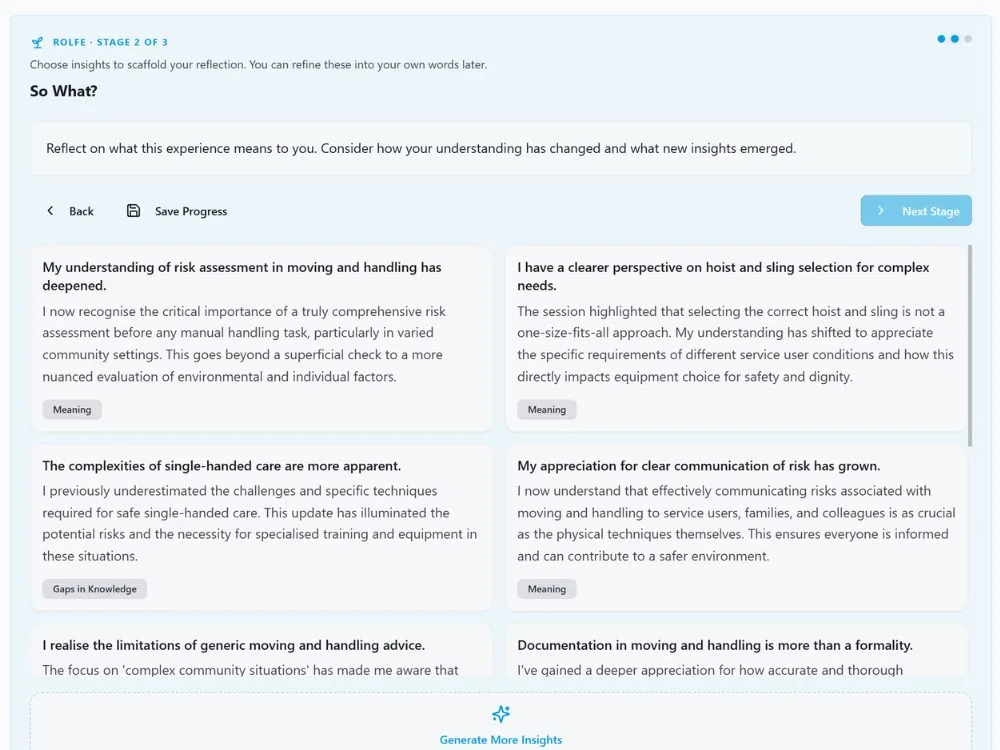The width and height of the screenshot is (1000, 750).
Task: Go Back to the previous stage
Action: pos(70,211)
